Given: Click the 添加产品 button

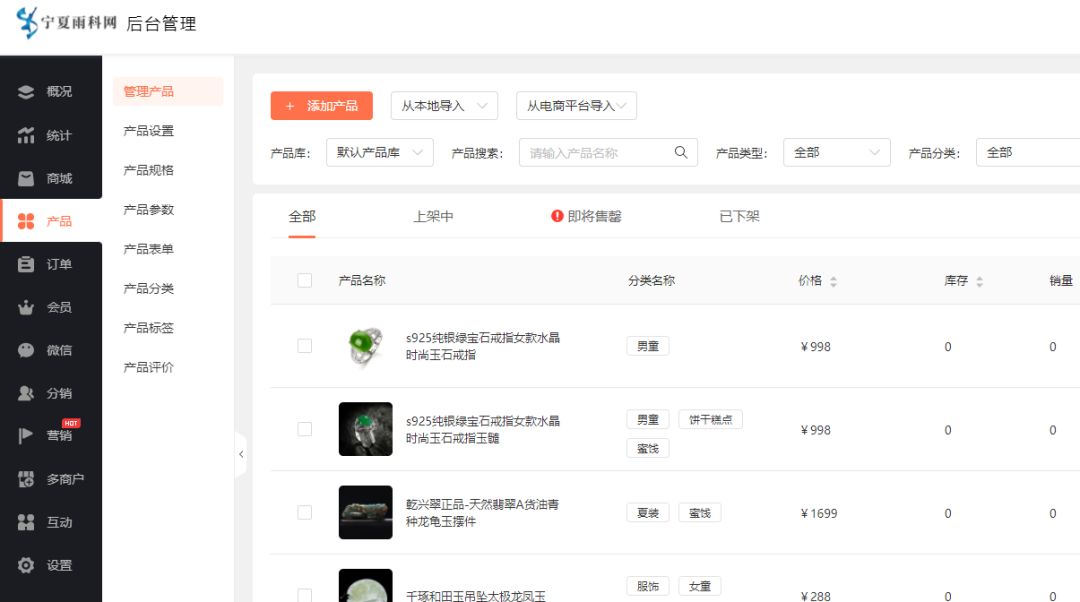Looking at the screenshot, I should coord(322,105).
